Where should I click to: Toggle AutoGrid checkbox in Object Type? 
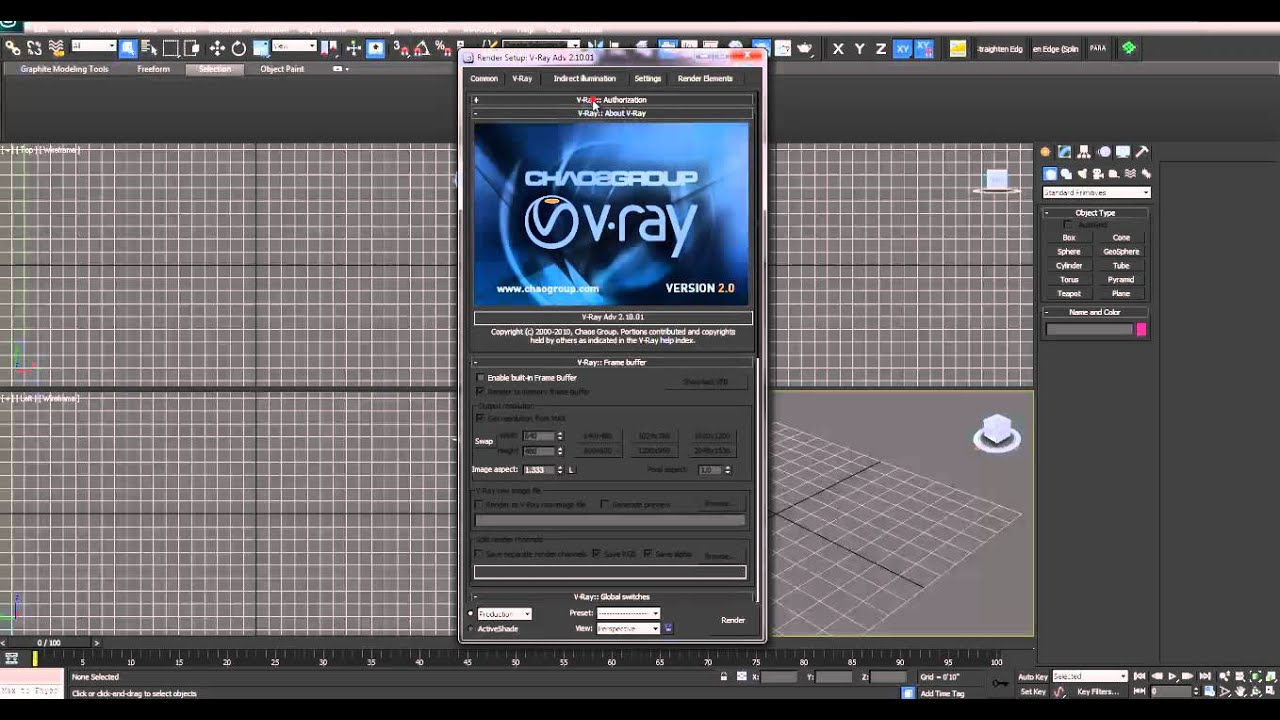(x=1067, y=224)
